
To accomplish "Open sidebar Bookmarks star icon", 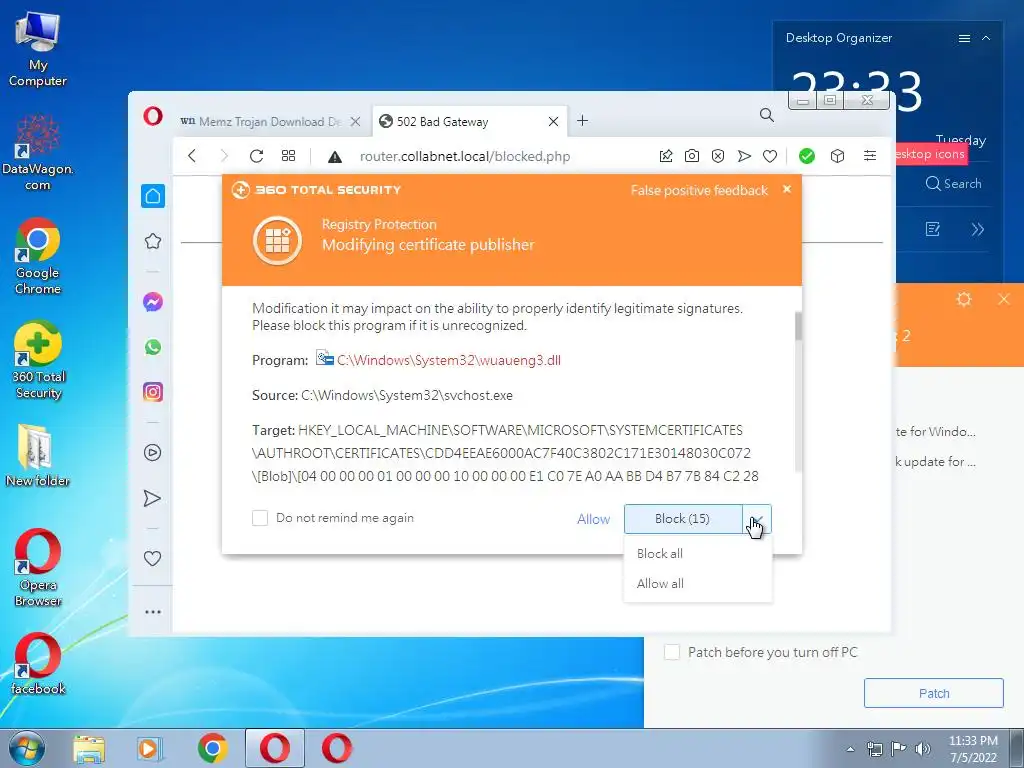I will pyautogui.click(x=153, y=242).
